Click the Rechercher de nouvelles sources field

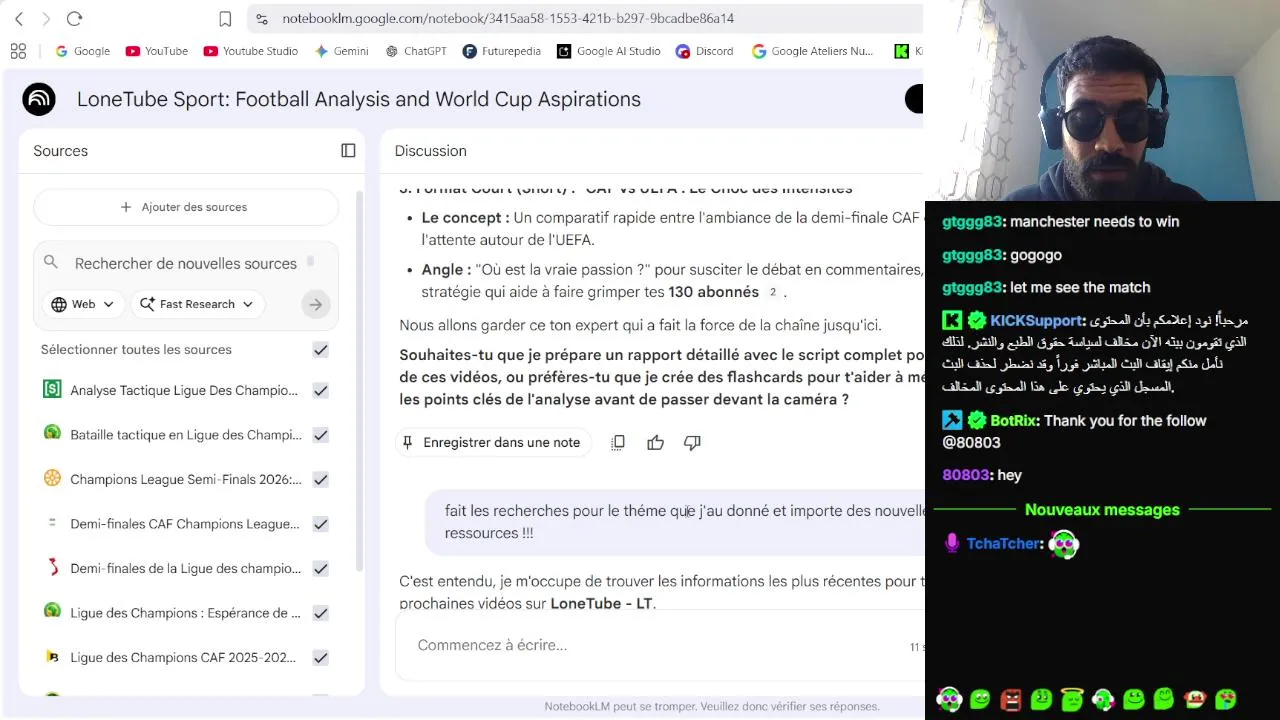point(186,263)
